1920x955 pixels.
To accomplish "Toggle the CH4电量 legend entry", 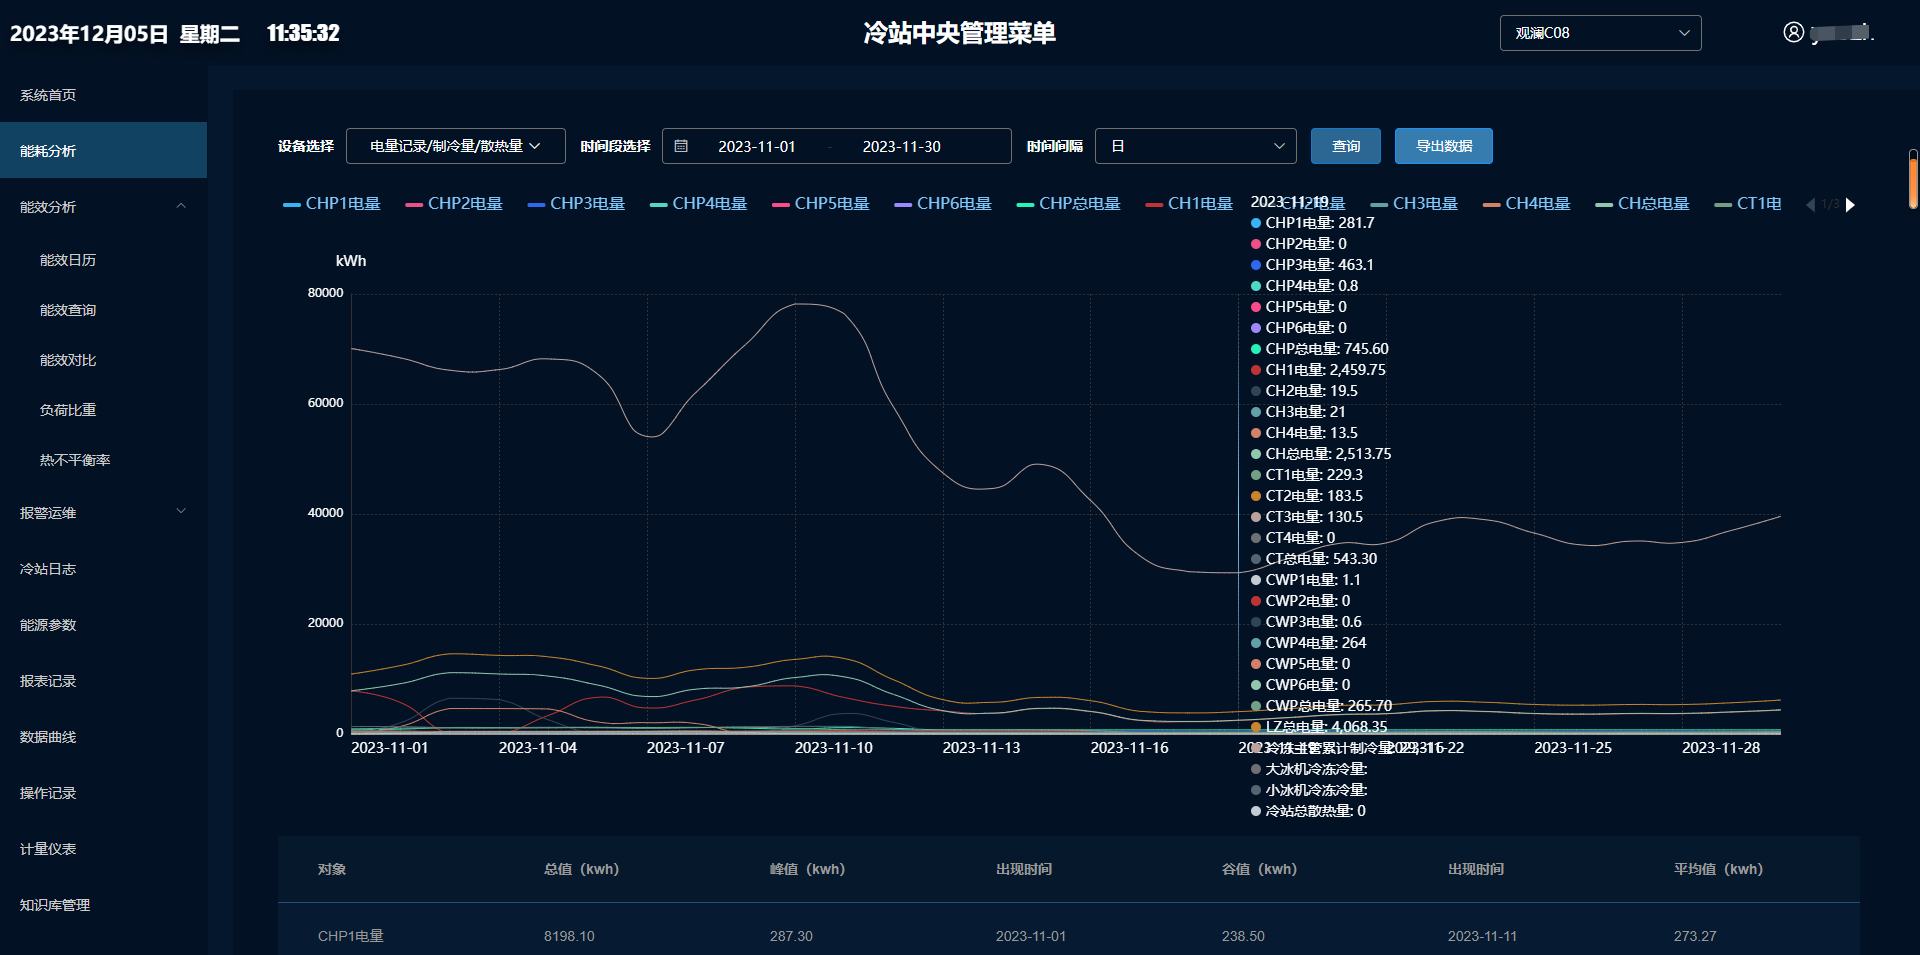I will tap(1526, 204).
